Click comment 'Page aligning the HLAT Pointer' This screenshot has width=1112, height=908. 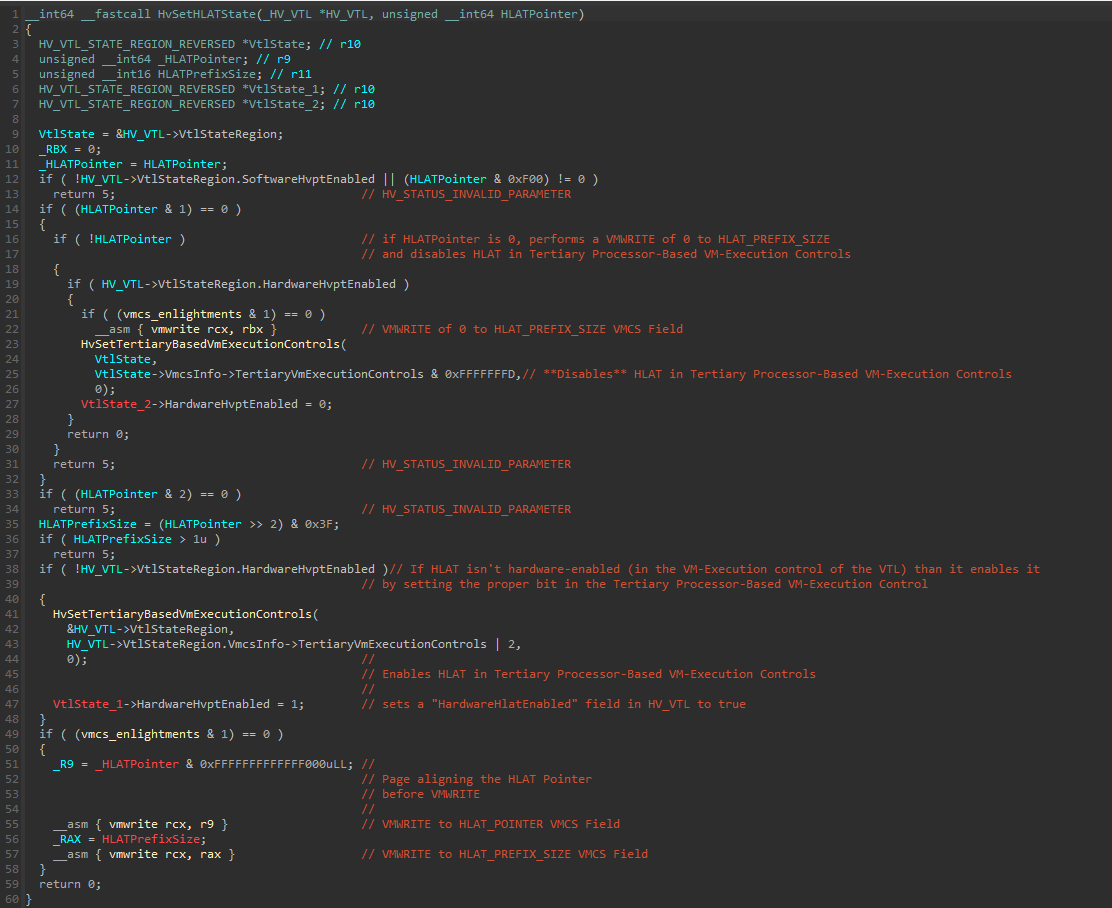point(477,779)
